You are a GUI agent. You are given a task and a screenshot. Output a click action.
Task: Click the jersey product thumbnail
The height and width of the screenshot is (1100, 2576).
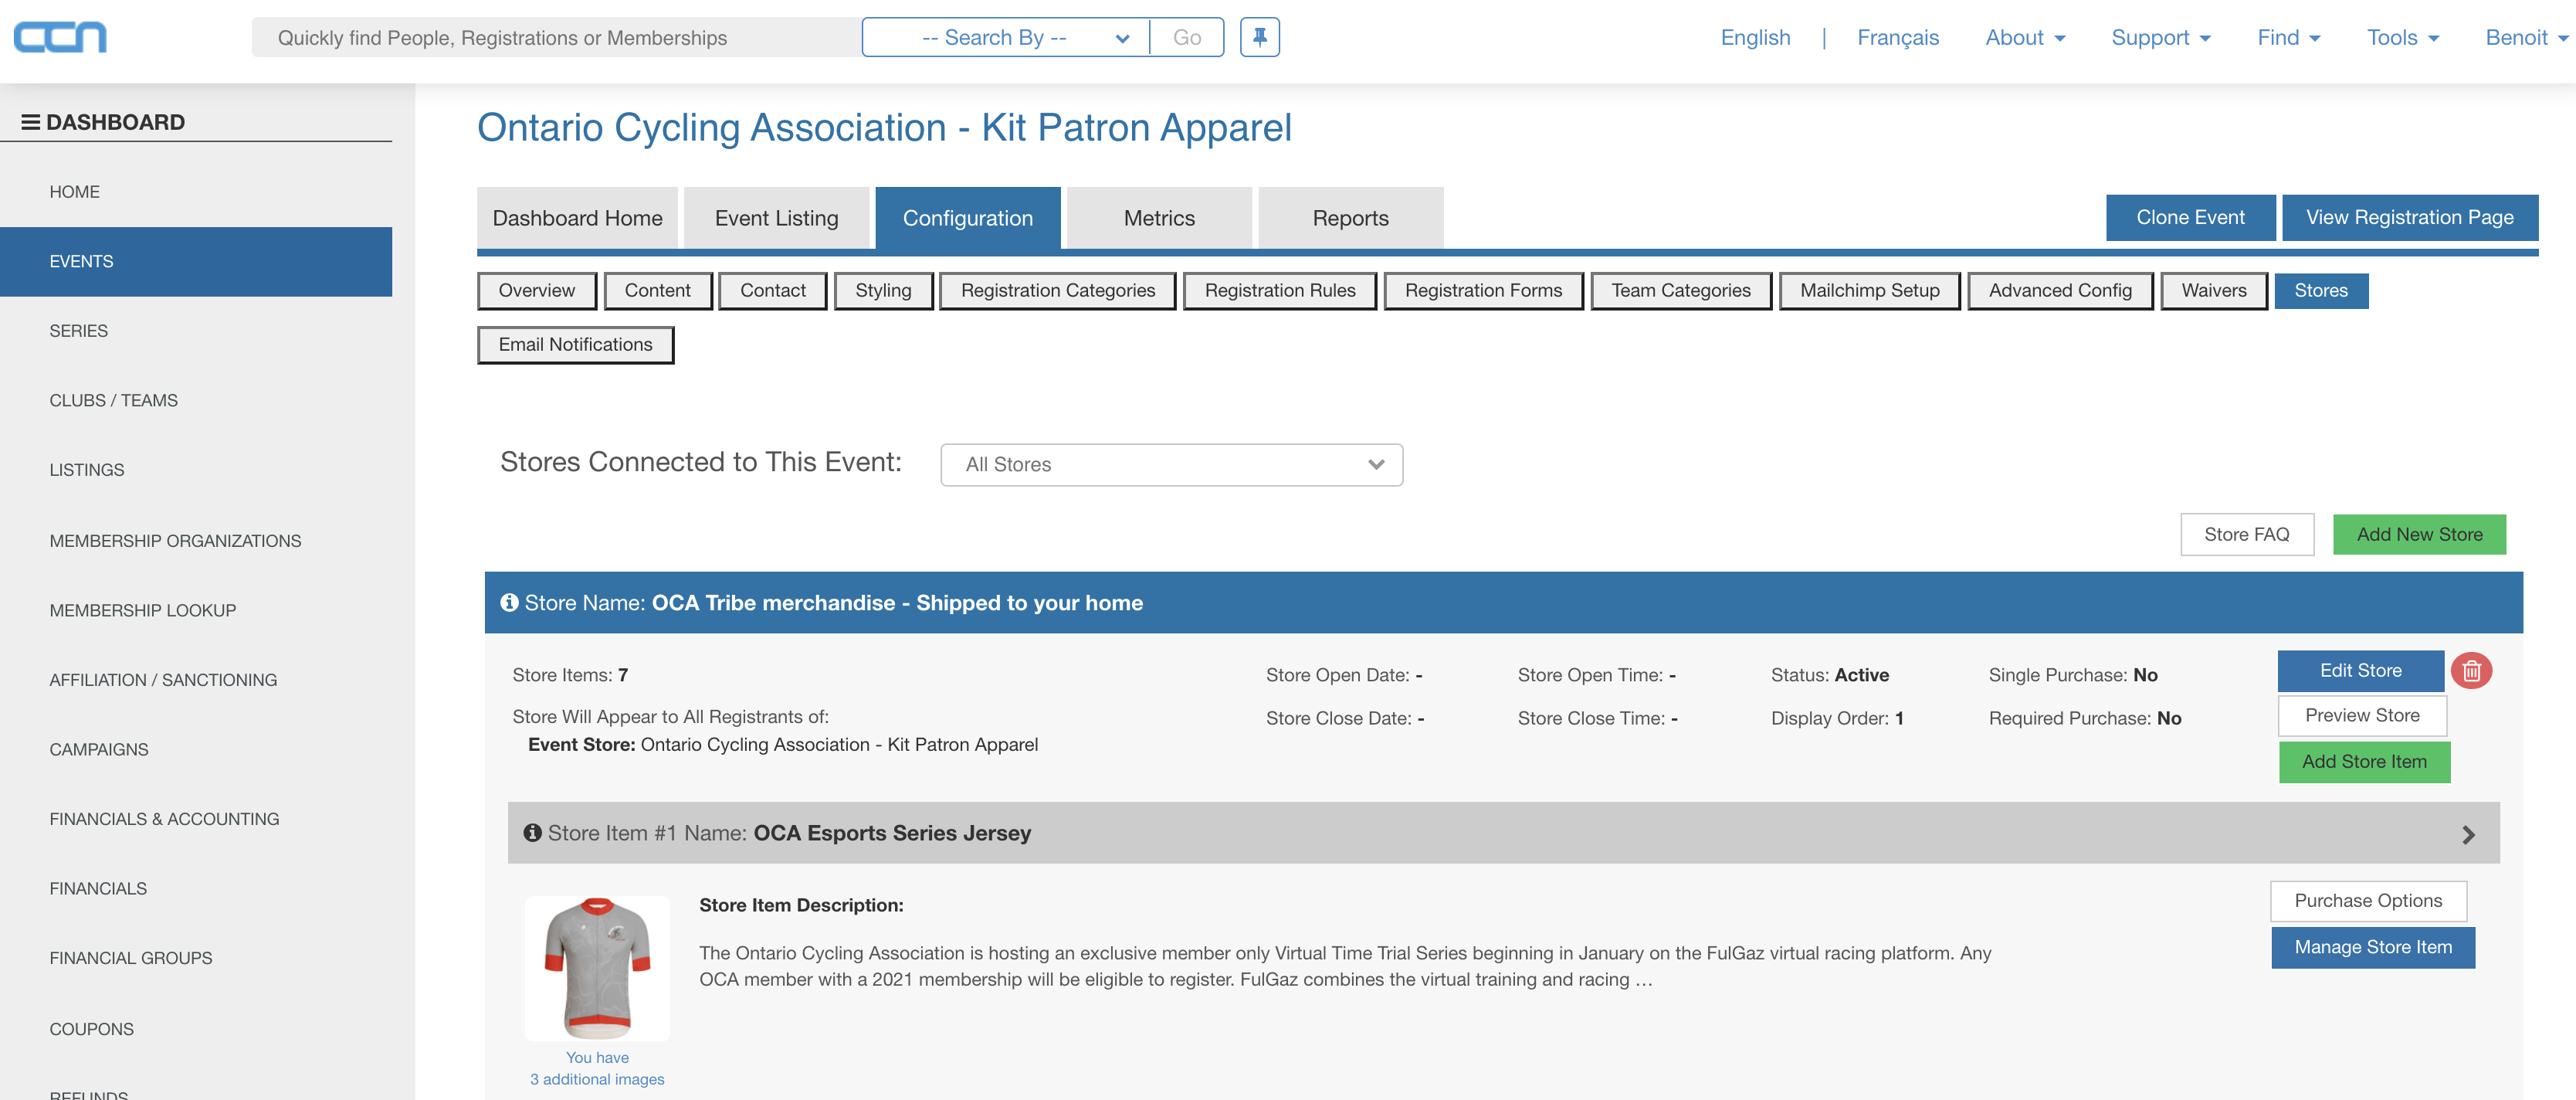597,967
